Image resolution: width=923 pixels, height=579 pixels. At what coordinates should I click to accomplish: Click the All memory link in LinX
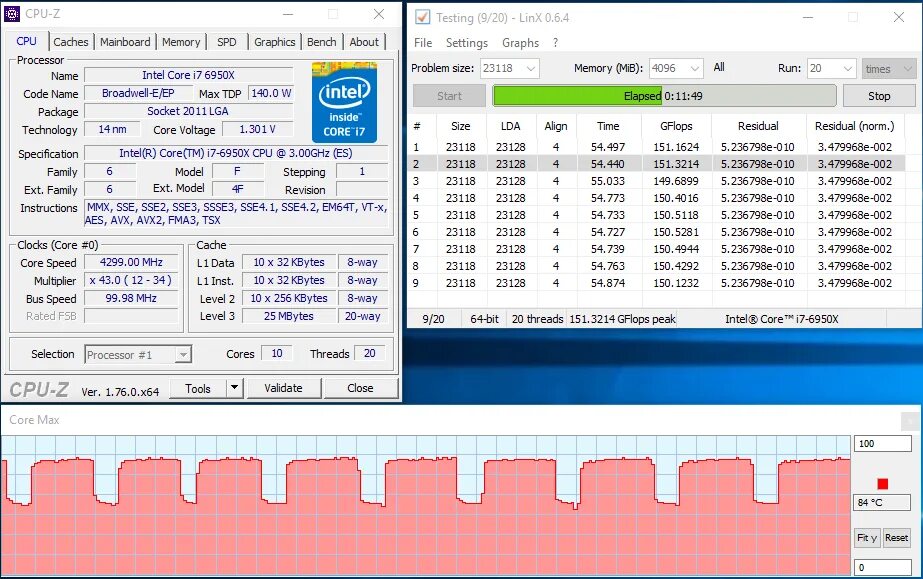click(x=719, y=67)
